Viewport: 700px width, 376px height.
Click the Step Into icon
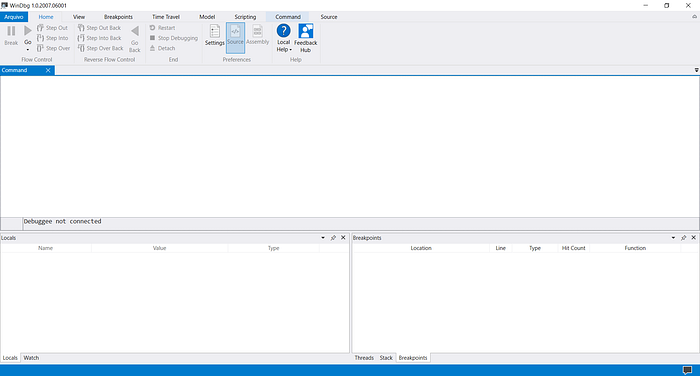tap(40, 38)
